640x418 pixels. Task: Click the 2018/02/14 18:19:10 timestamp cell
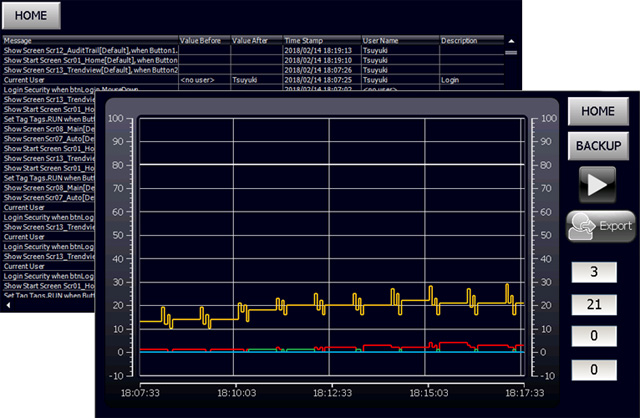321,60
